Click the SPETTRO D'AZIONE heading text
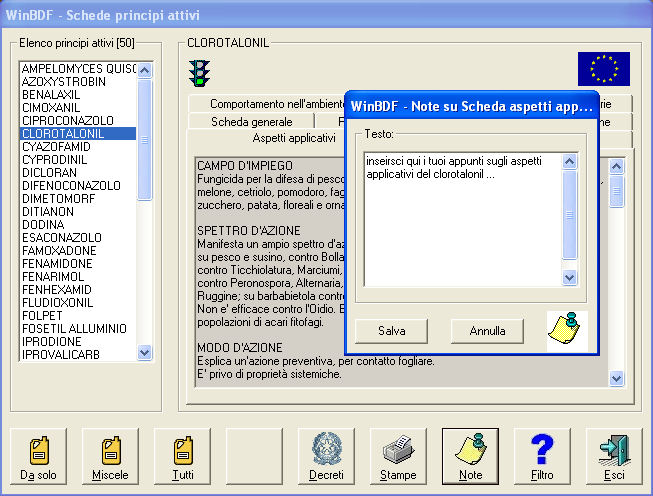This screenshot has width=653, height=496. click(x=249, y=231)
